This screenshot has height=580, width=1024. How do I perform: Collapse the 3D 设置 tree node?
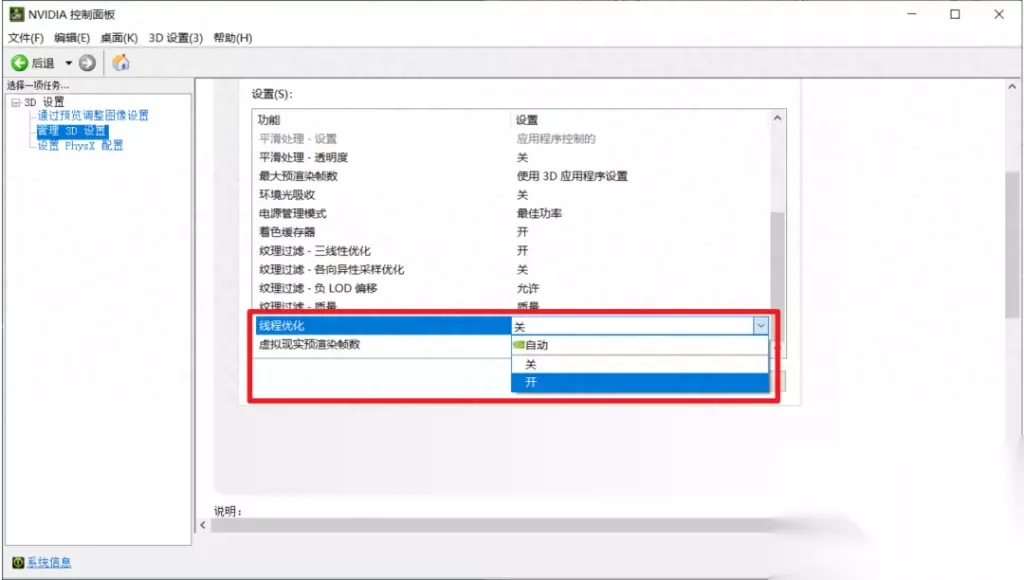[16, 103]
